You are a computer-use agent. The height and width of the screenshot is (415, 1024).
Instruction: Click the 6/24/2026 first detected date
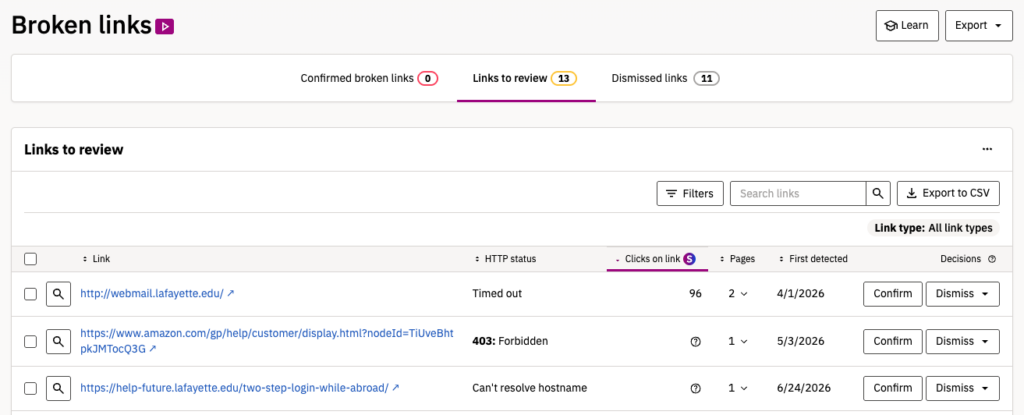[x=805, y=388]
